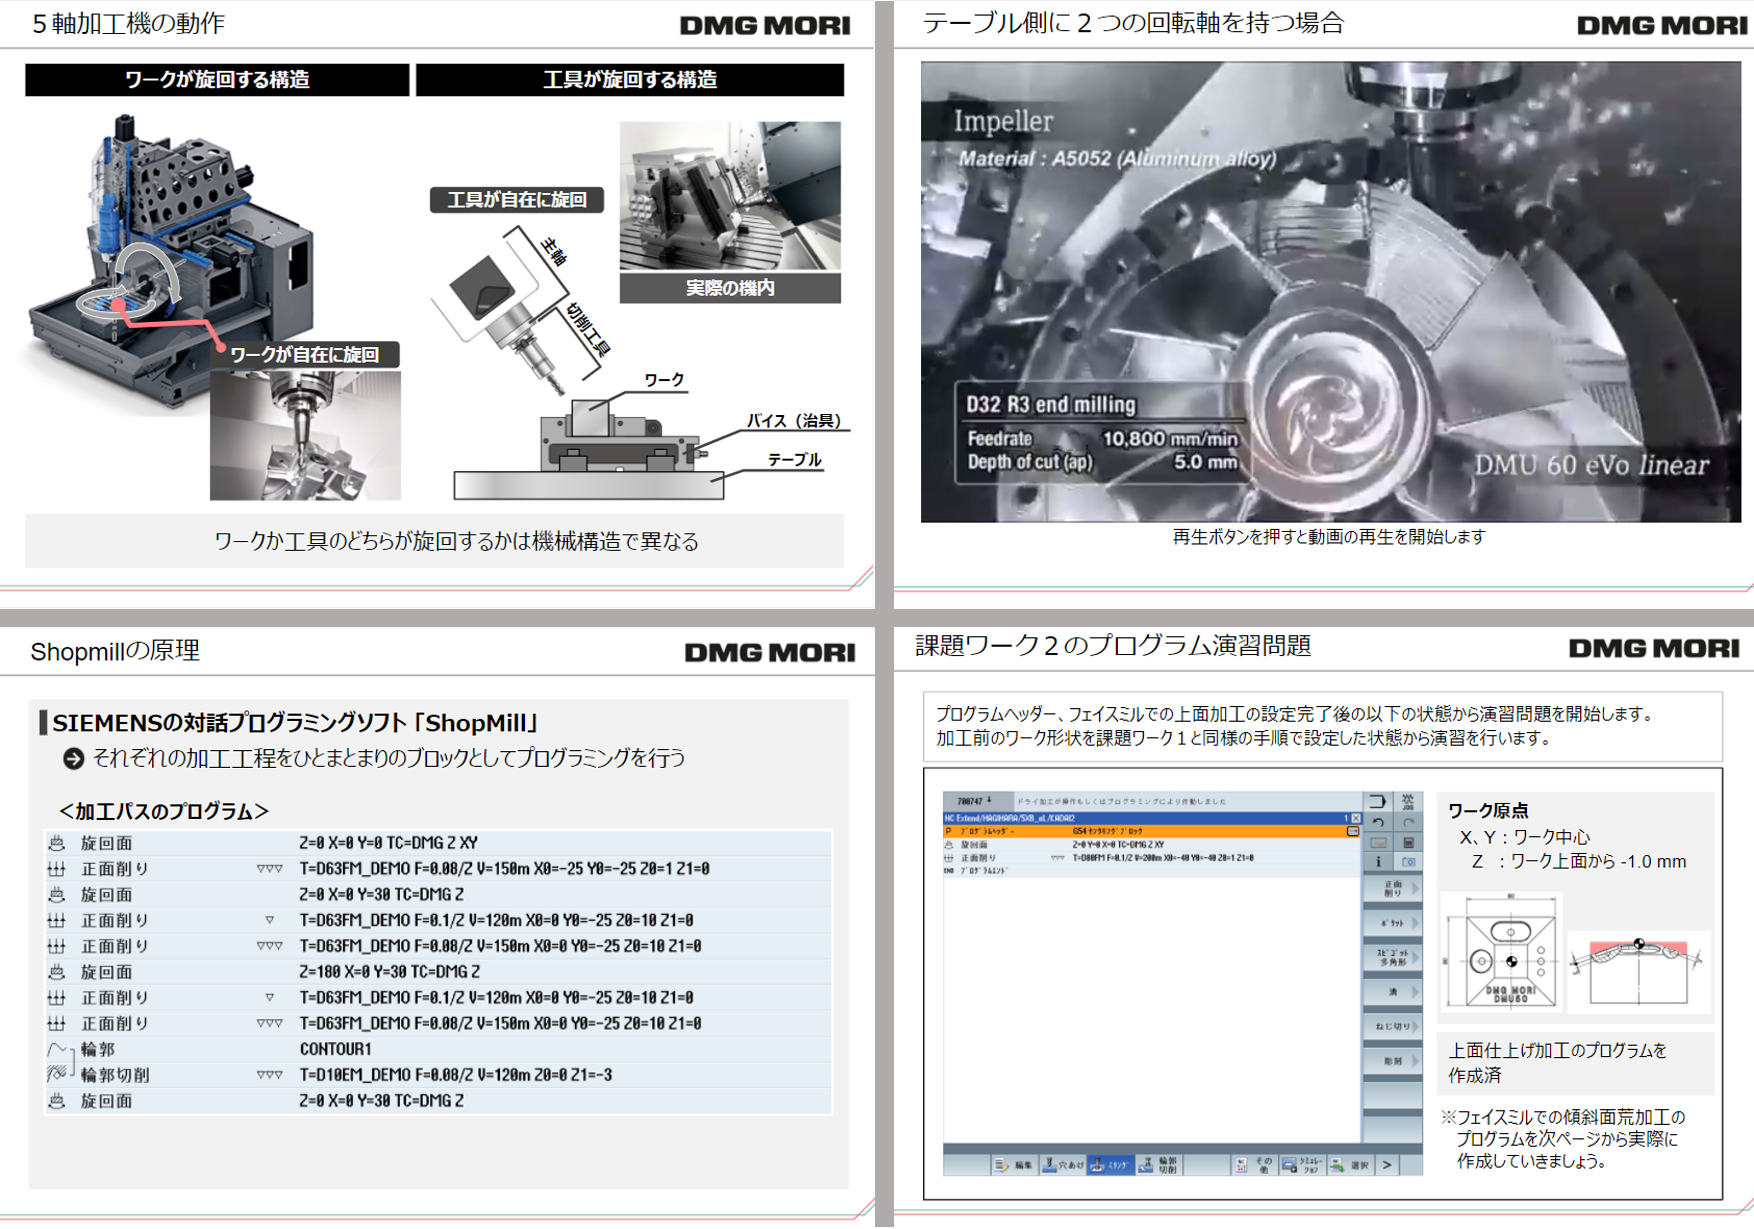Screen dimensions: 1754x1229
Task: Open the シミュレーション simulation softkey
Action: coord(1303,1165)
